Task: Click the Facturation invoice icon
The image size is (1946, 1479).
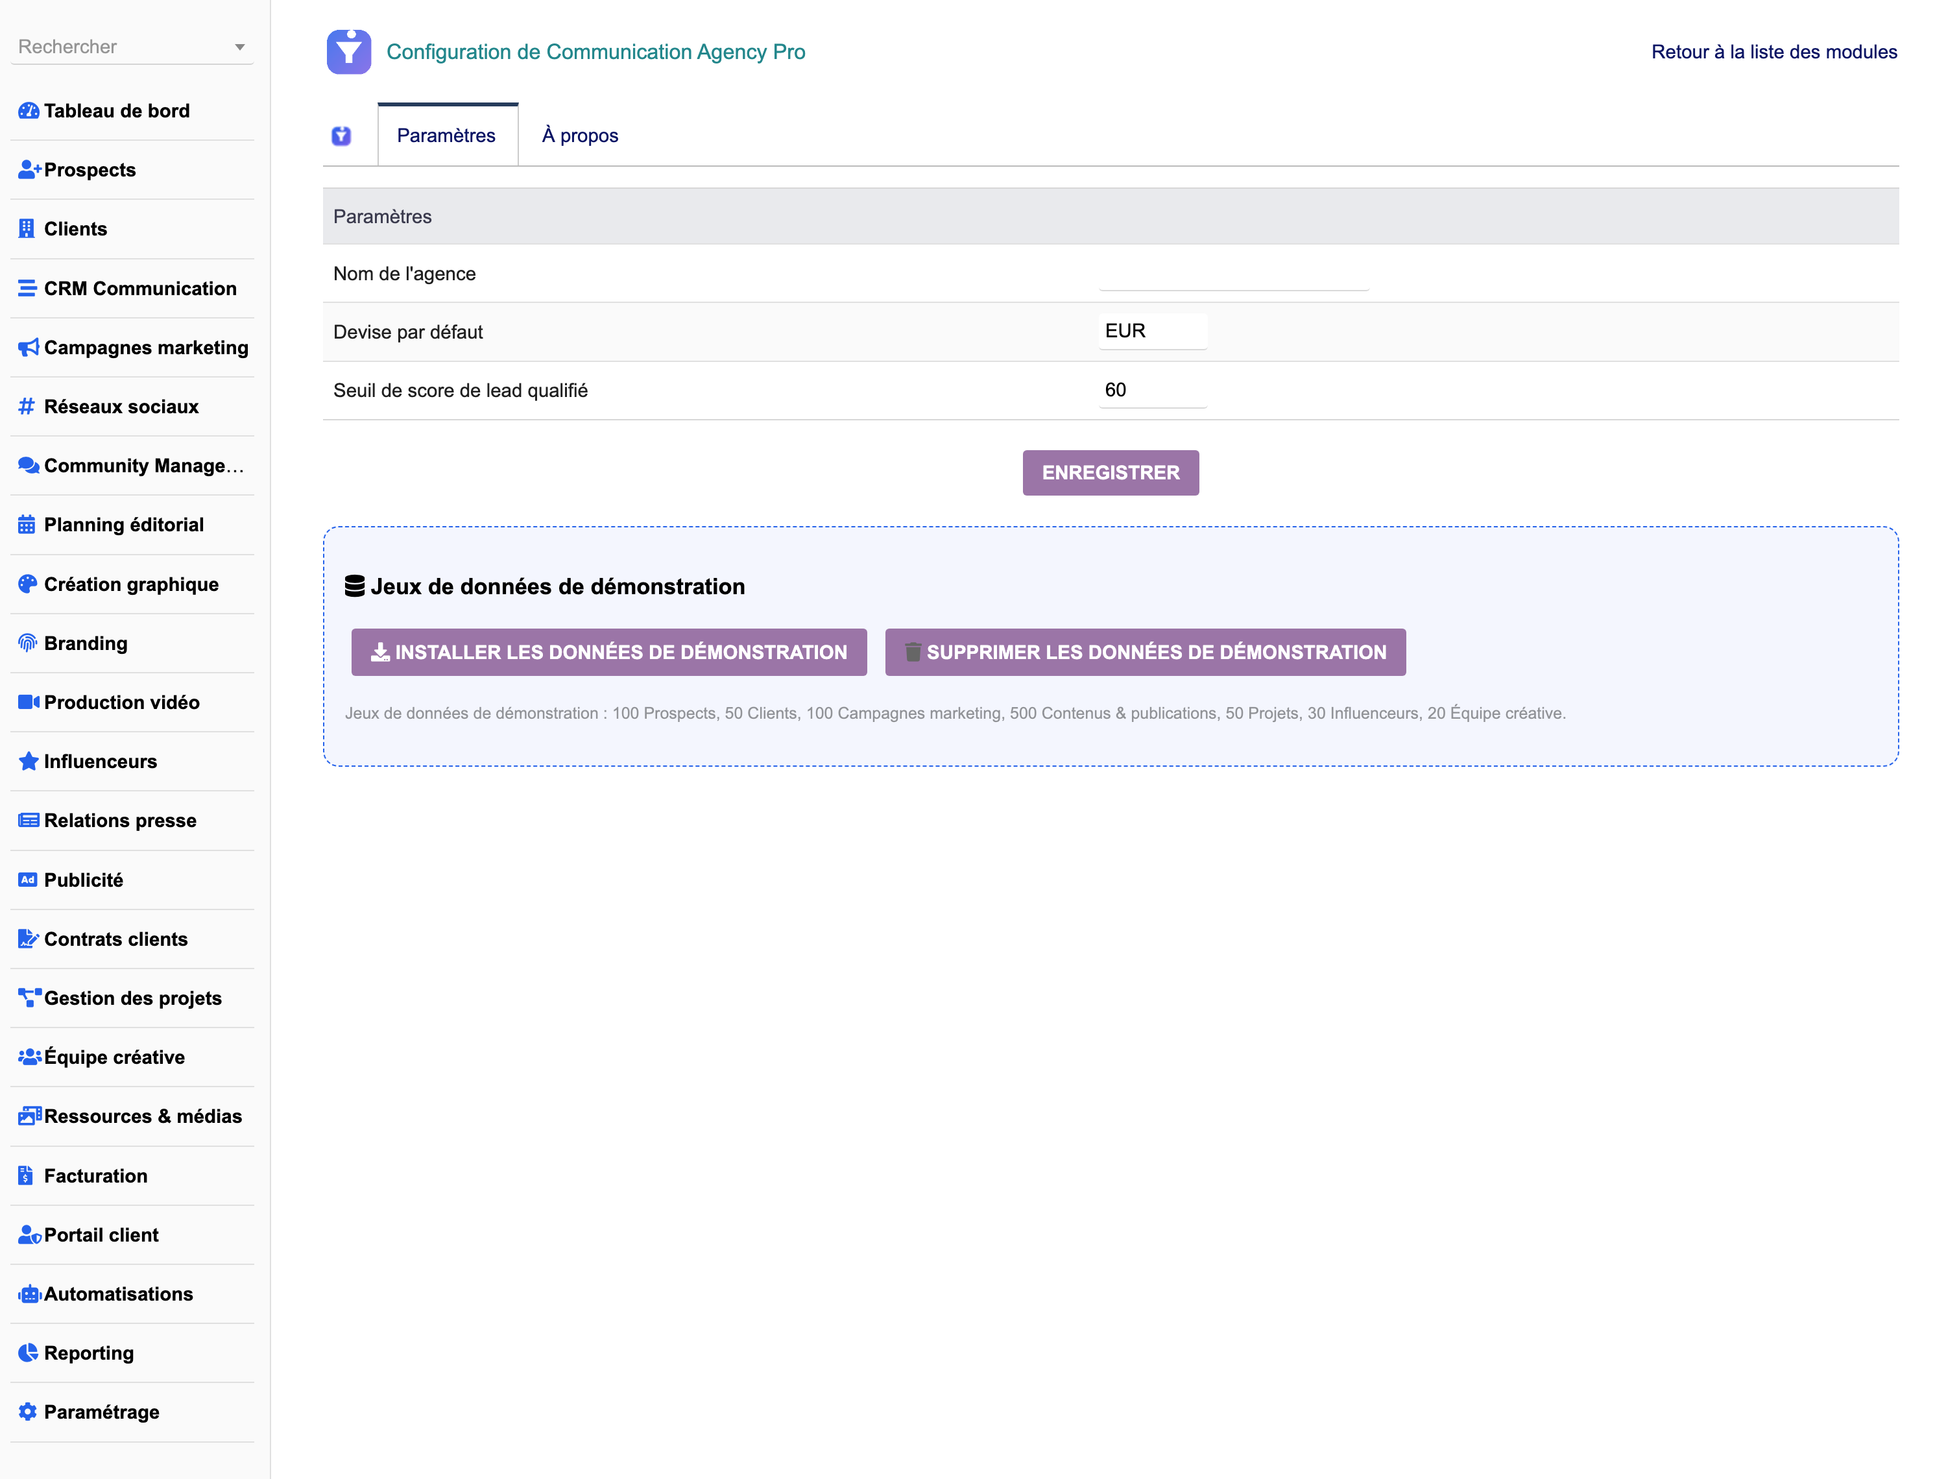Action: [x=26, y=1176]
